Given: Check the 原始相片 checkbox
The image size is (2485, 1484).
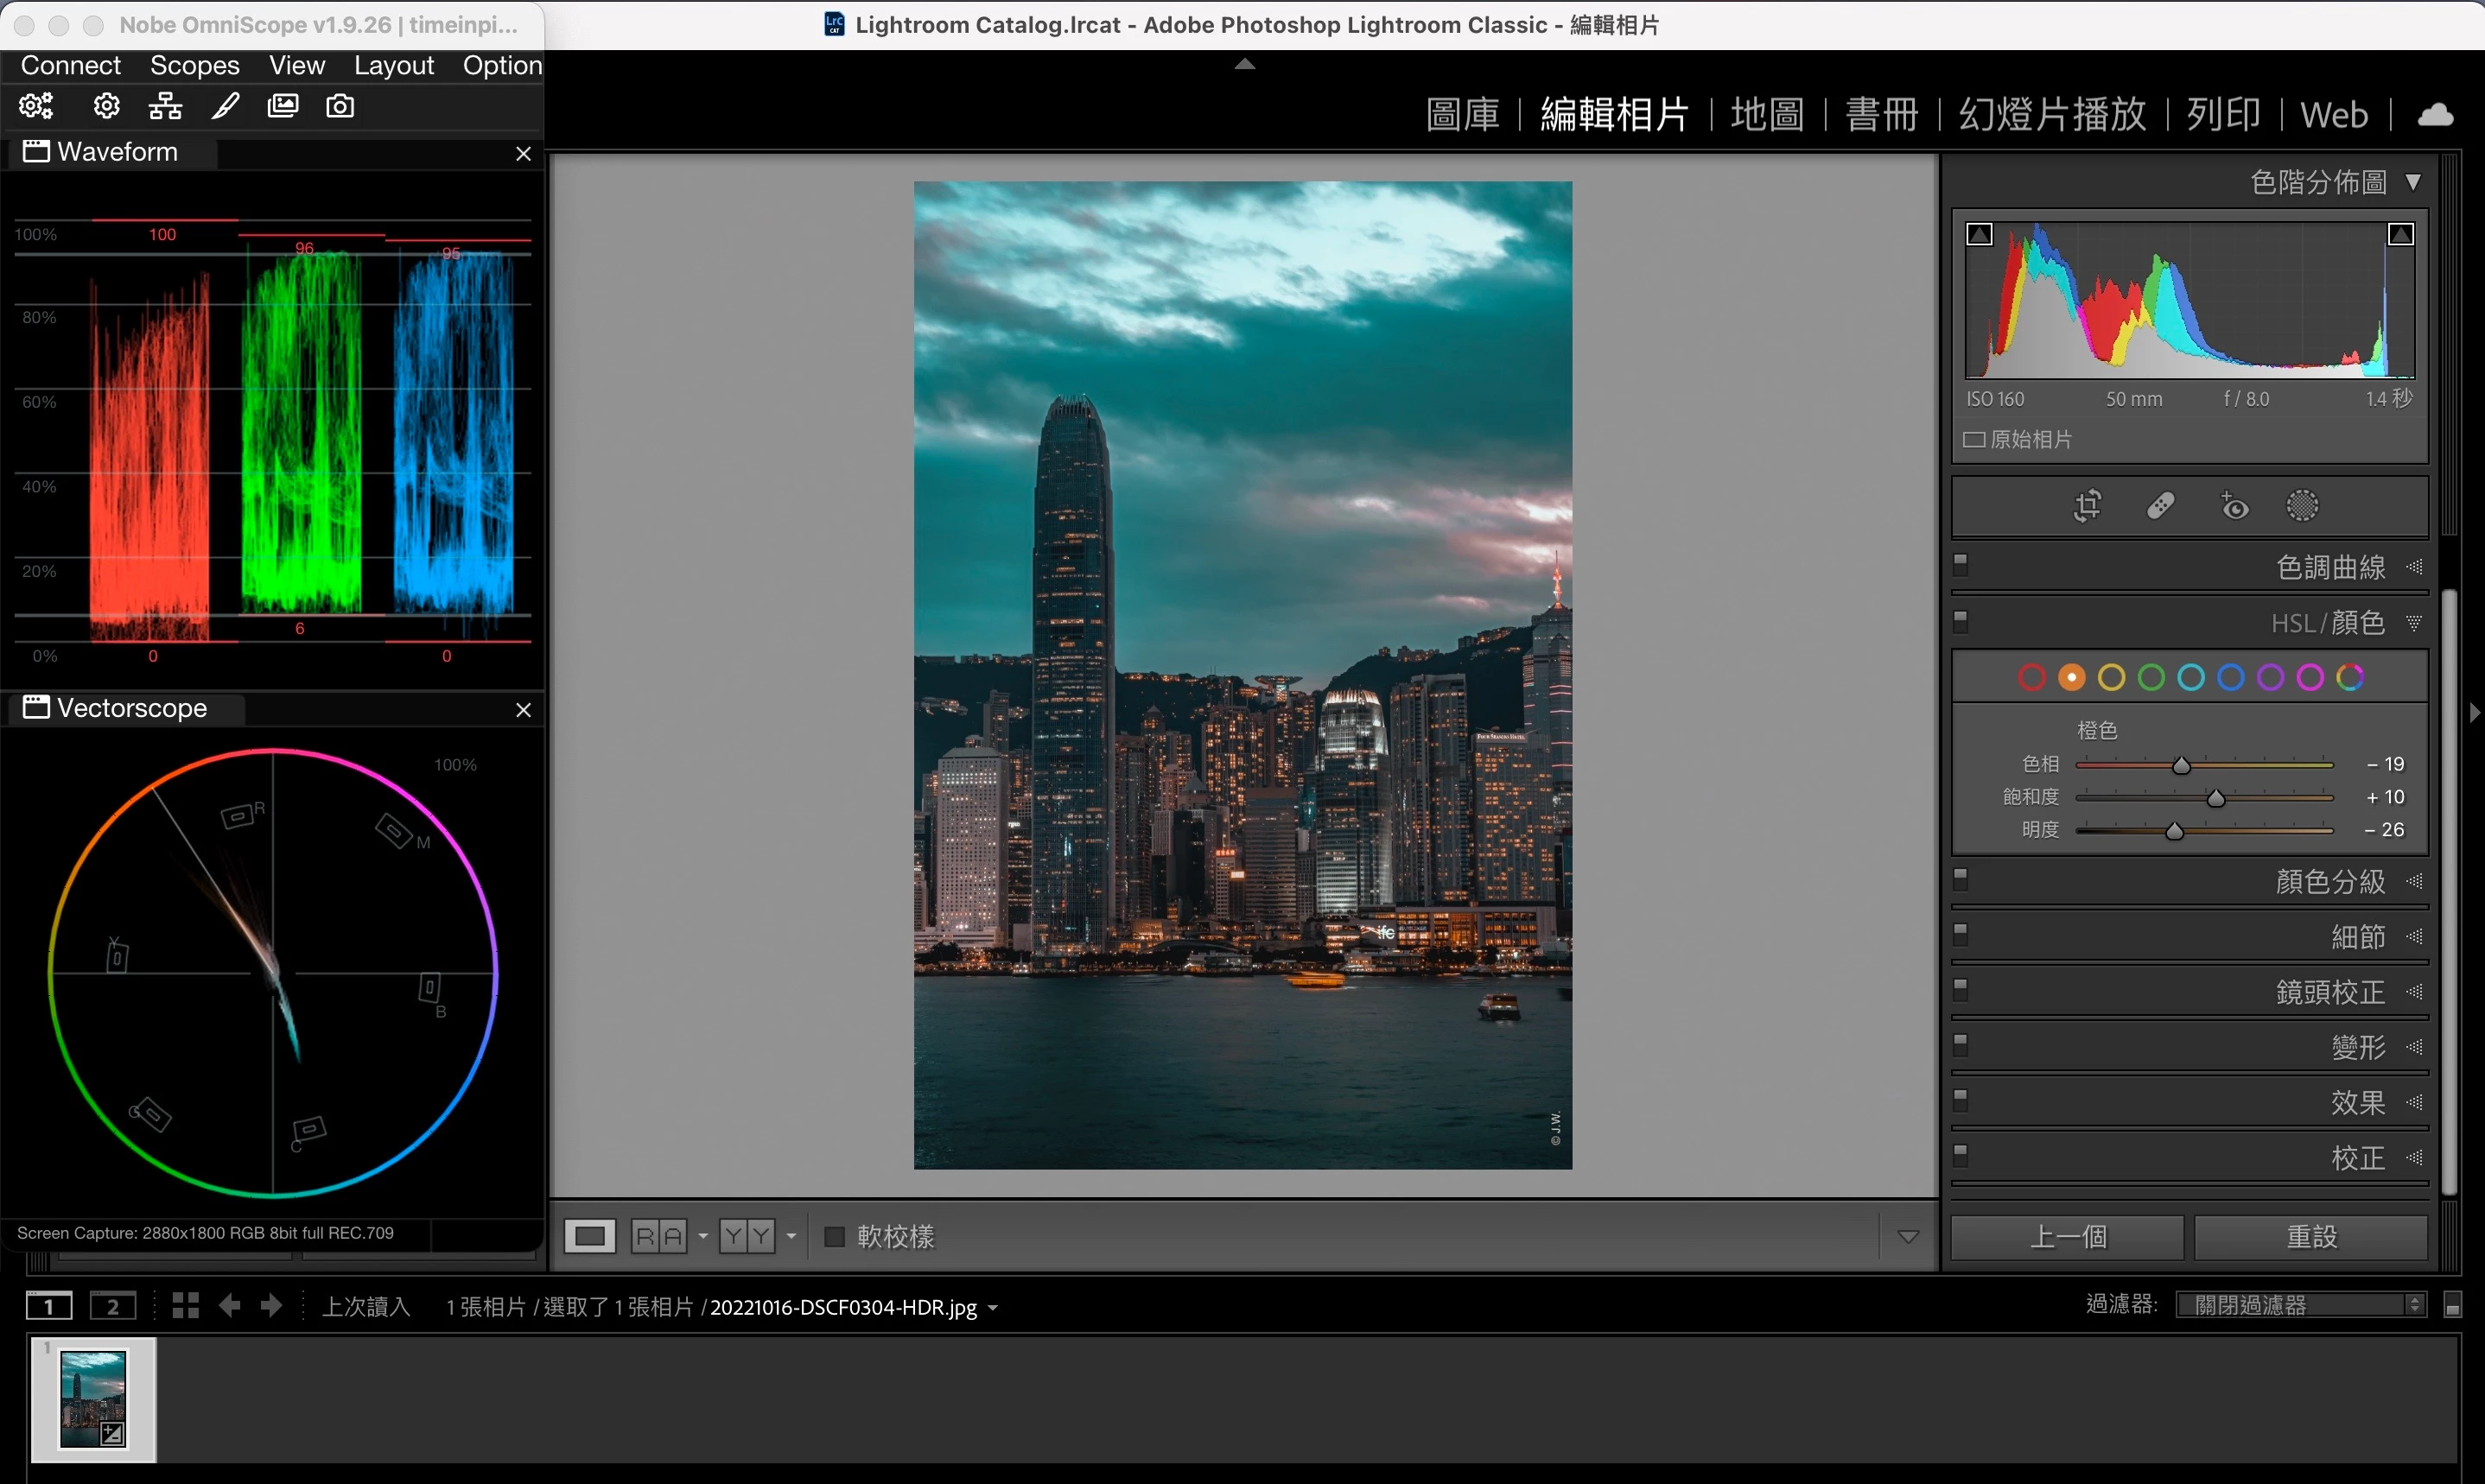Looking at the screenshot, I should pos(1974,440).
